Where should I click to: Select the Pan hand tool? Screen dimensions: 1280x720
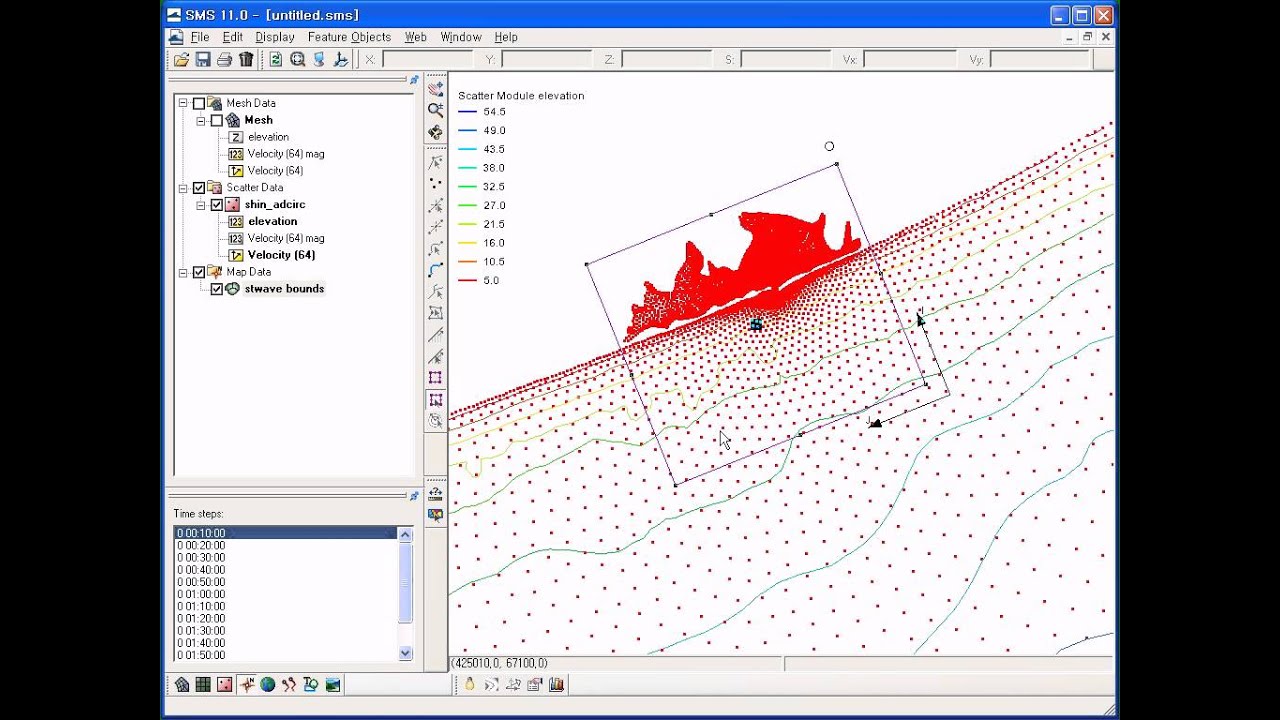point(436,89)
